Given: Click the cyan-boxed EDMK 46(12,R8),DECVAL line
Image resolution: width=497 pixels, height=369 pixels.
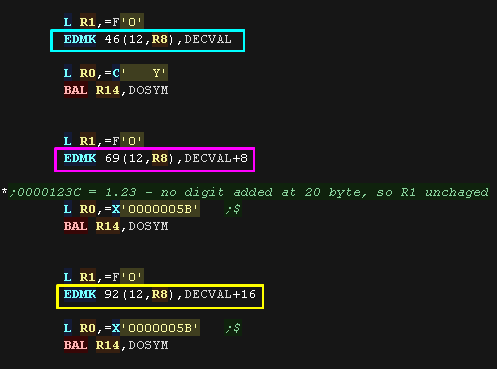Looking at the screenshot, I should (x=148, y=40).
